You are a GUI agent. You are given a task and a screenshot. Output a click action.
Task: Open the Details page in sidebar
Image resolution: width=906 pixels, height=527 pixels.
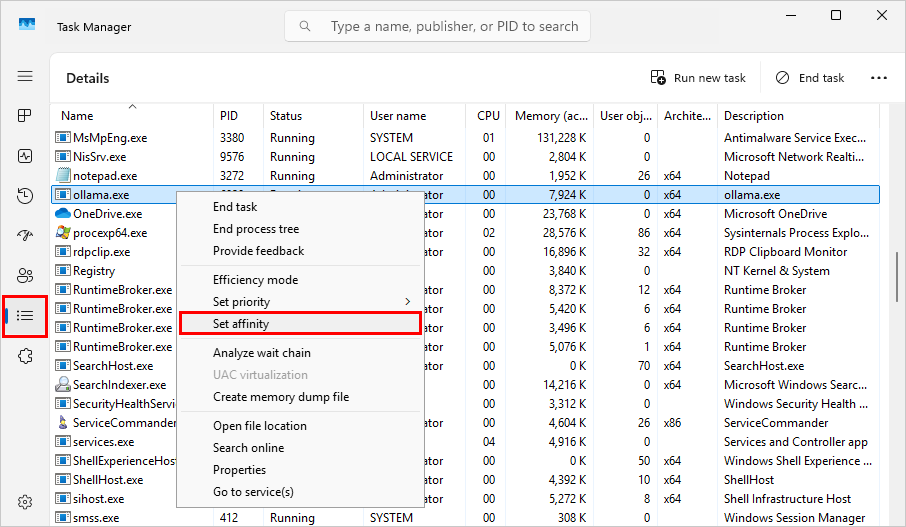click(25, 316)
